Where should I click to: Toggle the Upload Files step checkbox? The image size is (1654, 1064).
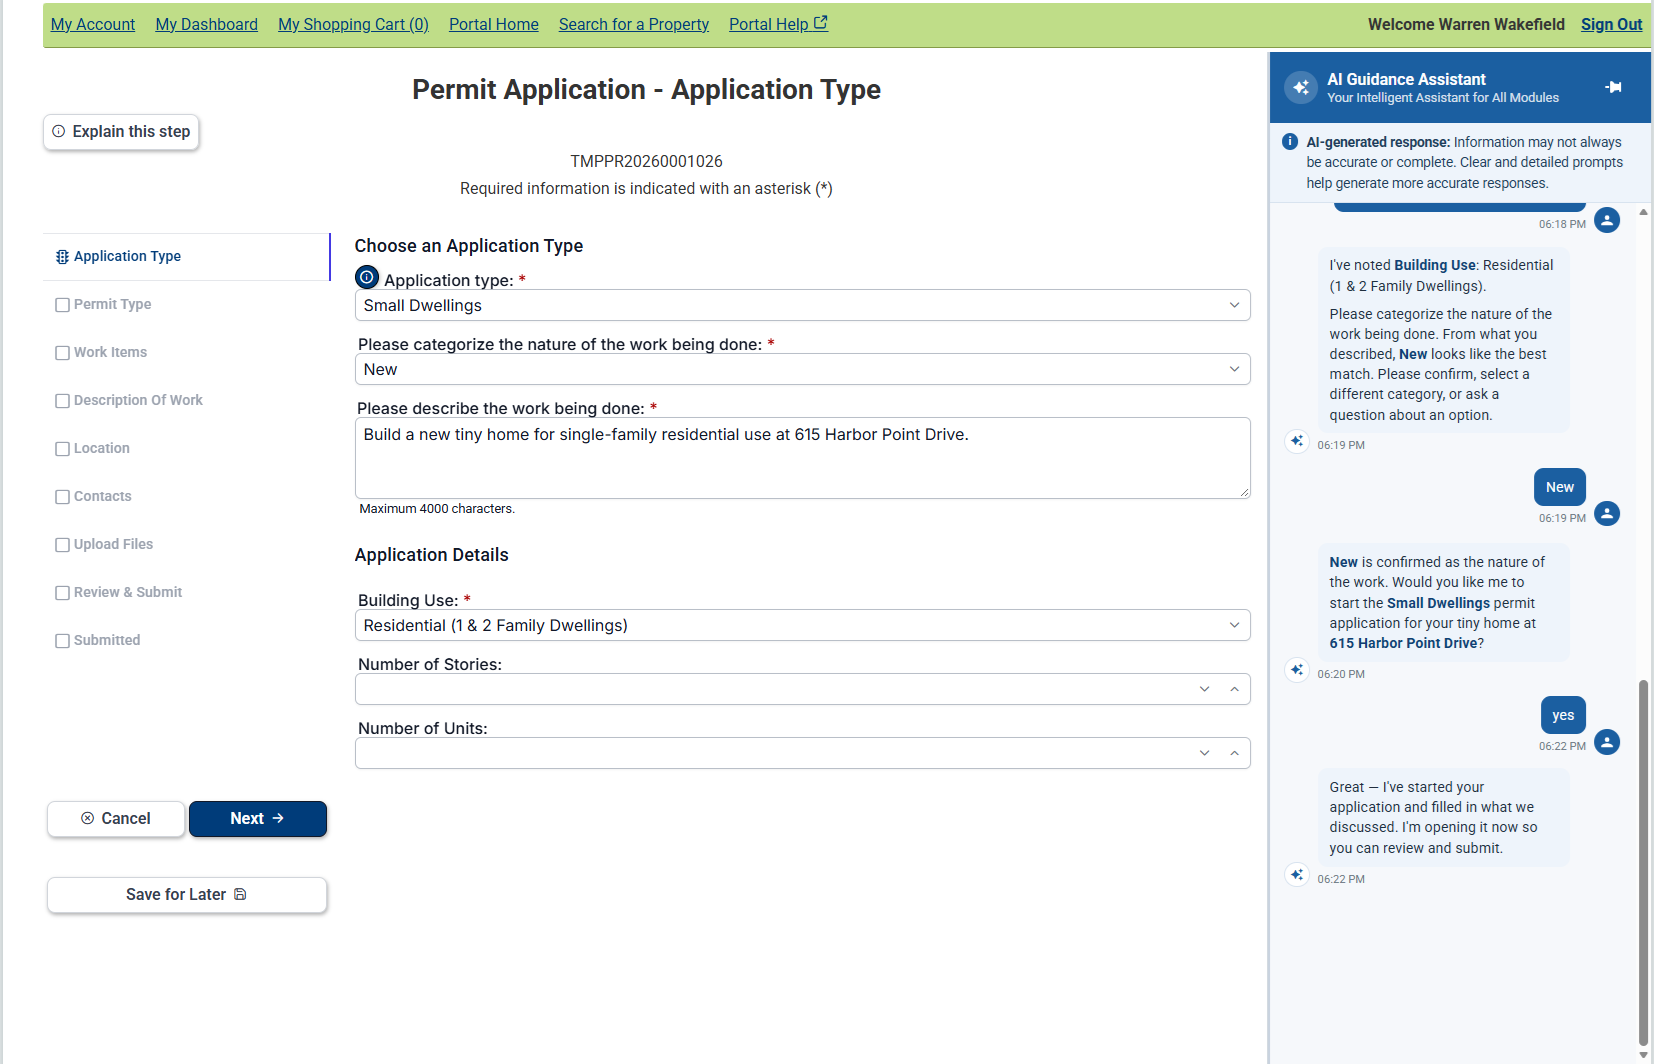[x=62, y=545]
